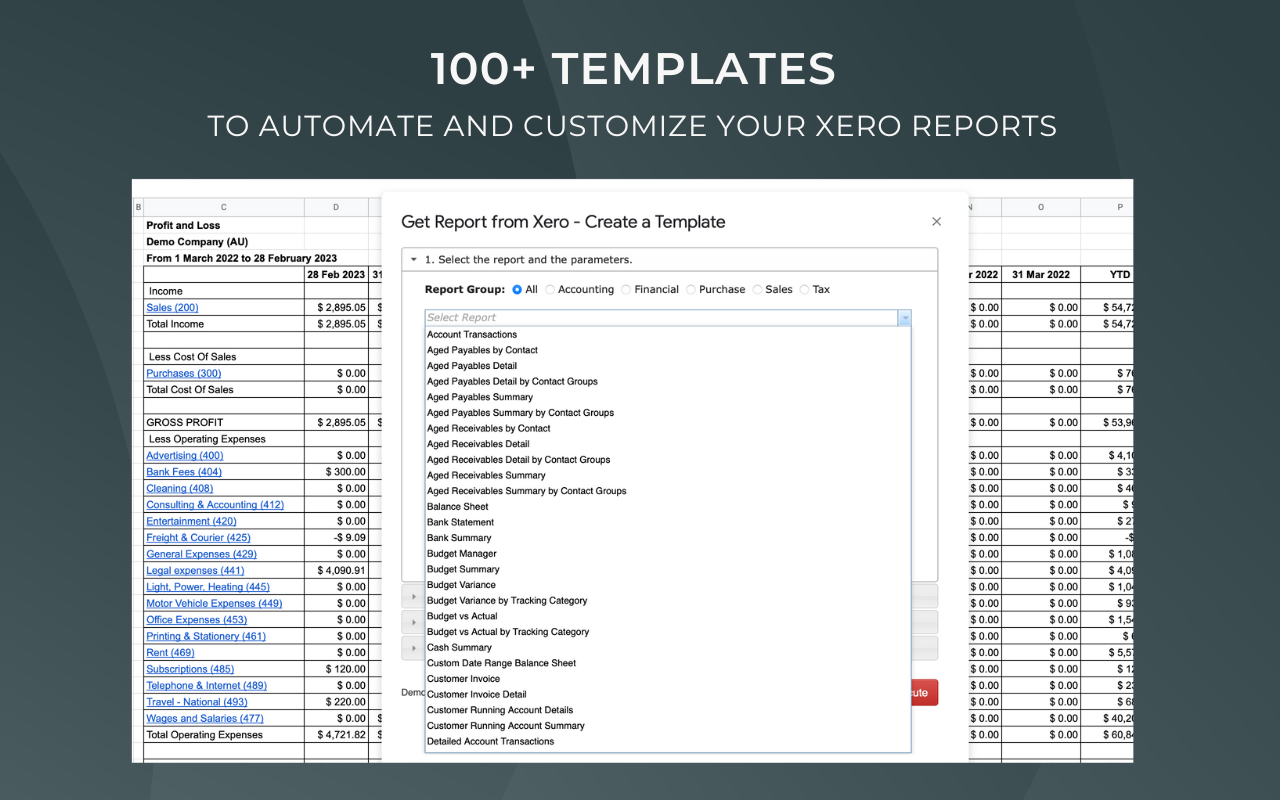Pick the Budget Variance report option

coord(668,585)
